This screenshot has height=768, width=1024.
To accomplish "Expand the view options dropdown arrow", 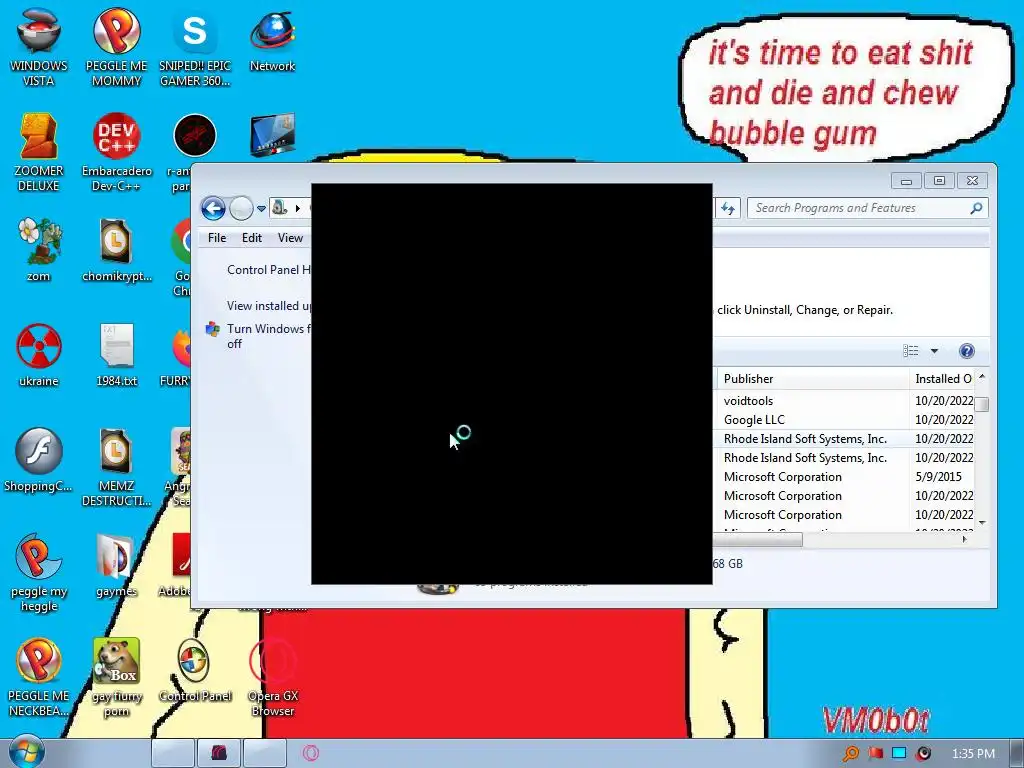I will (x=934, y=351).
